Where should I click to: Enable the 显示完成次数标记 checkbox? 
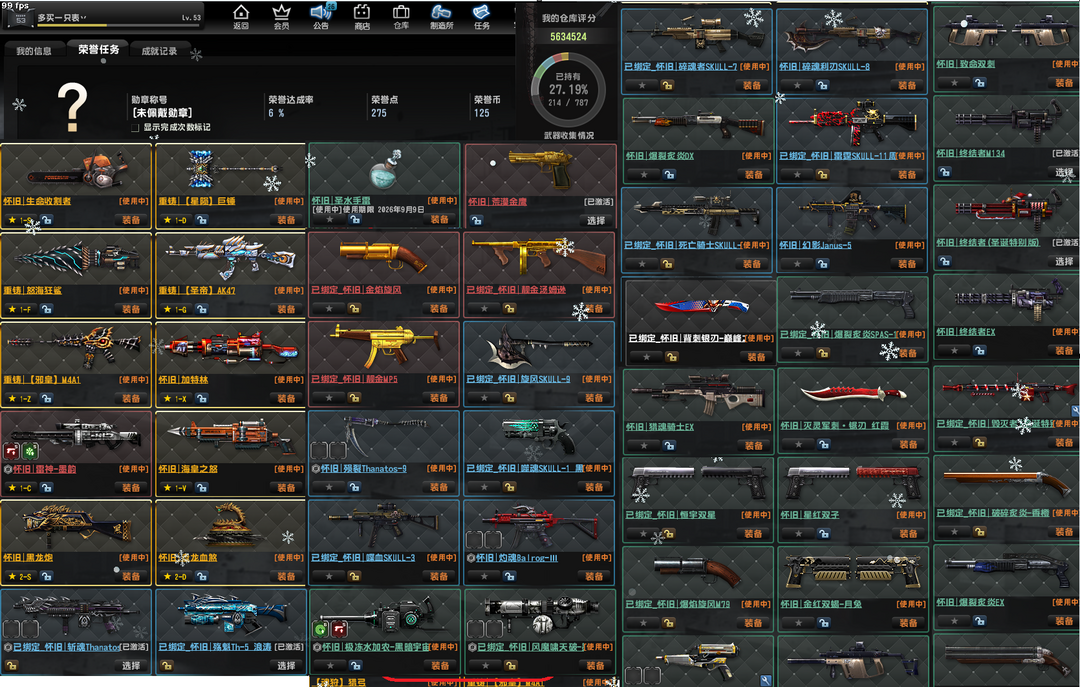pyautogui.click(x=135, y=128)
